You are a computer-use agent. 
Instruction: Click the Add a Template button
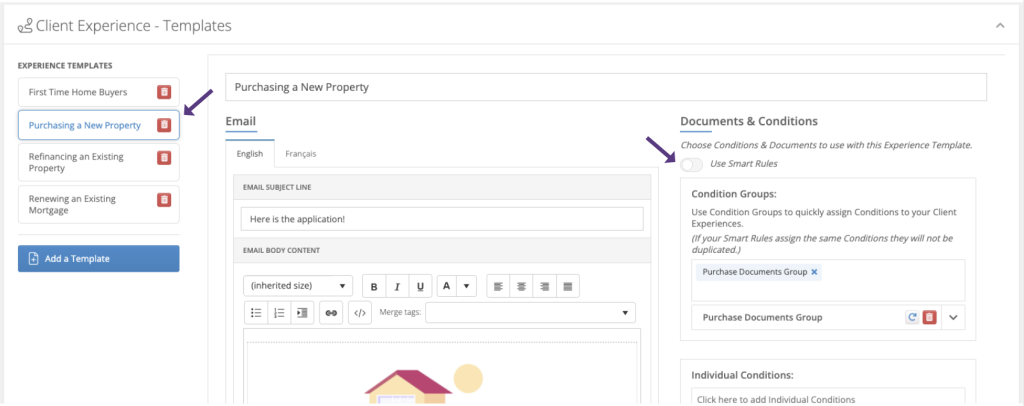click(99, 258)
